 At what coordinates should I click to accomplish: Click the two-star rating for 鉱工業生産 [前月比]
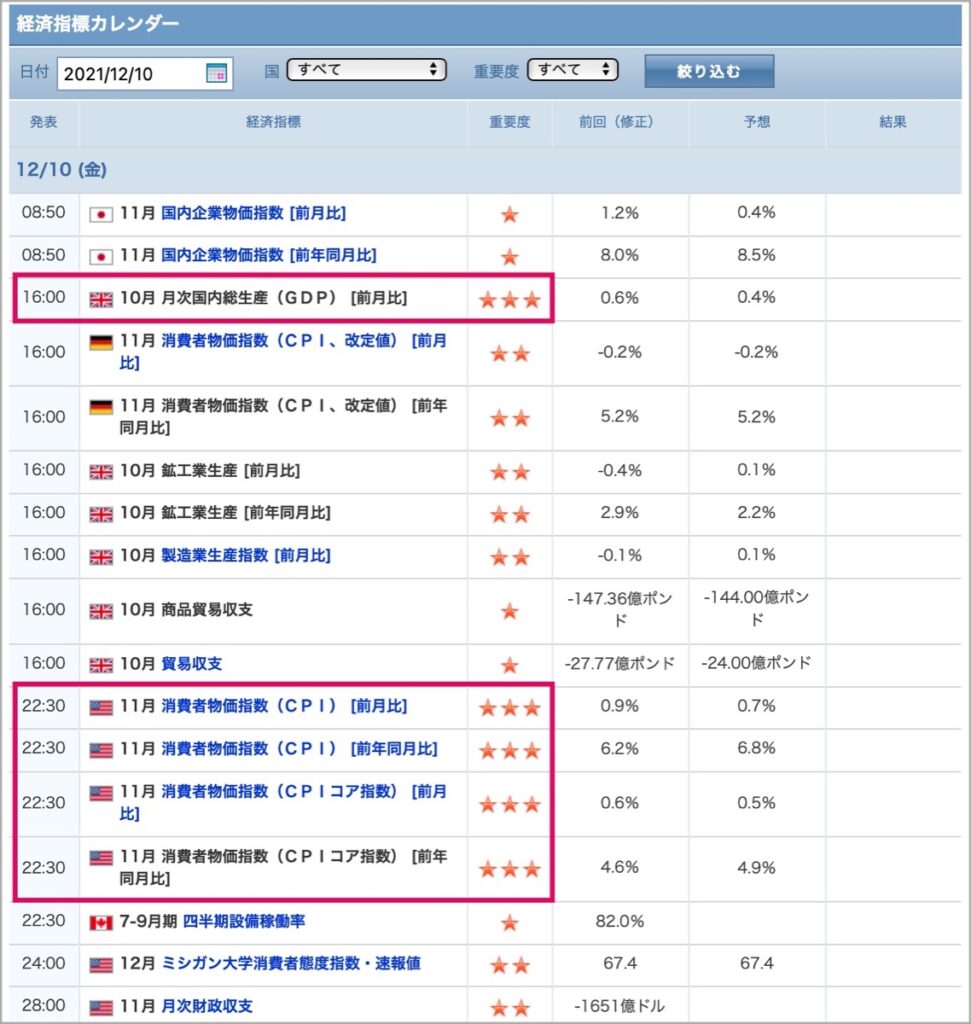click(x=510, y=472)
